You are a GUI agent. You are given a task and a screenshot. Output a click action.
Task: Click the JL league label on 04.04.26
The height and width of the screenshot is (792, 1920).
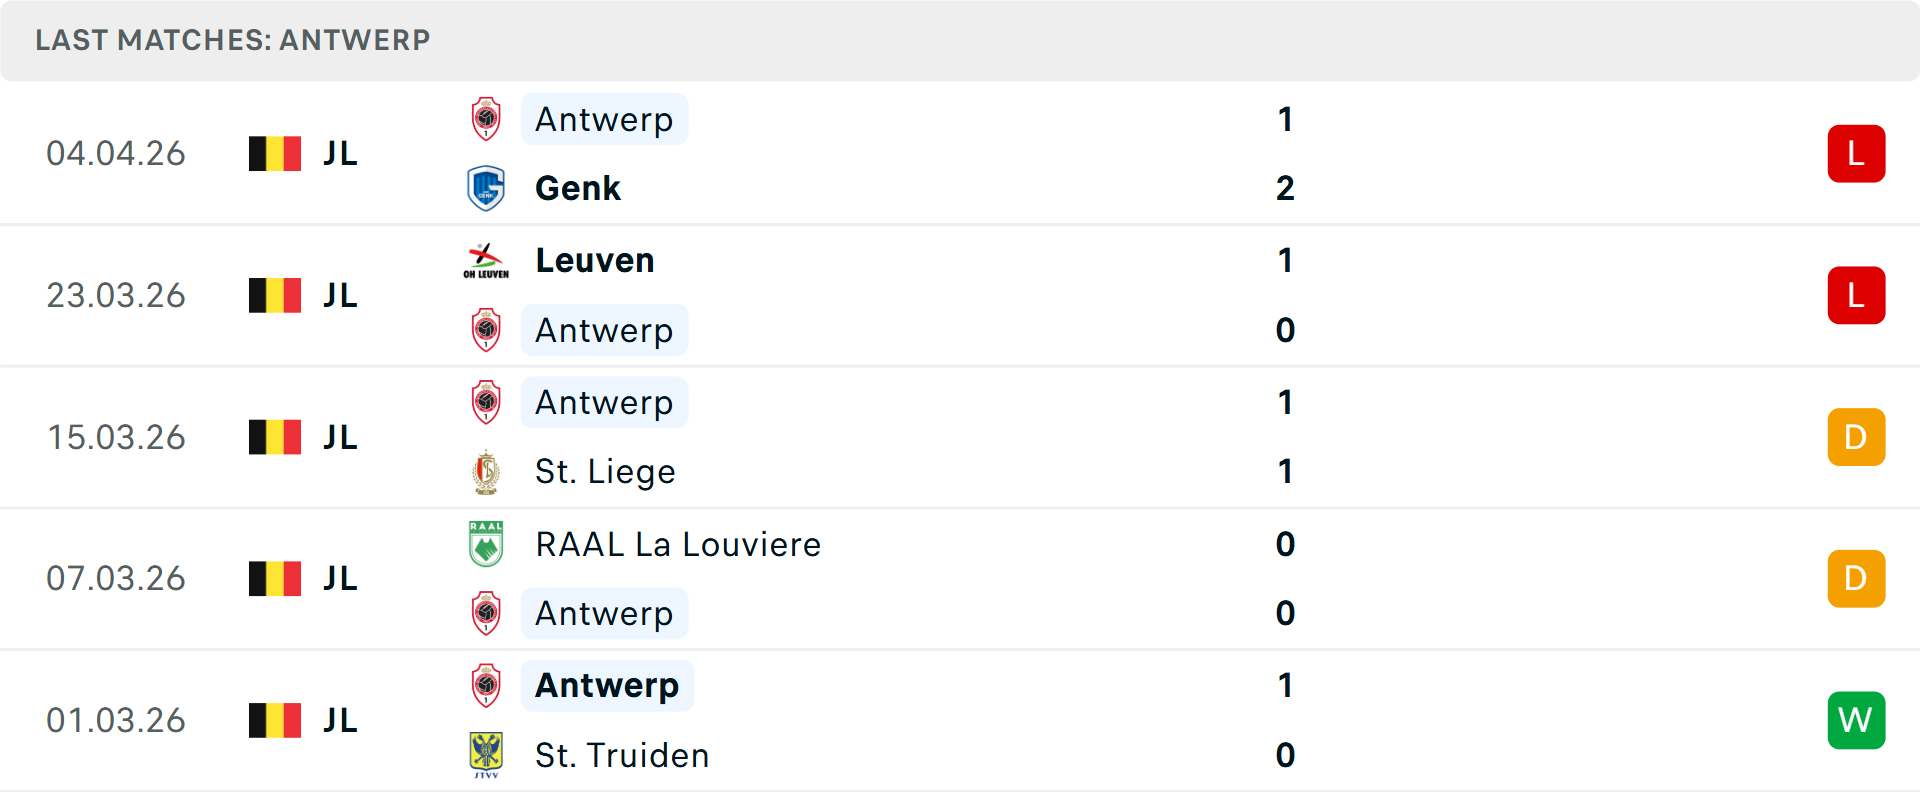[340, 154]
